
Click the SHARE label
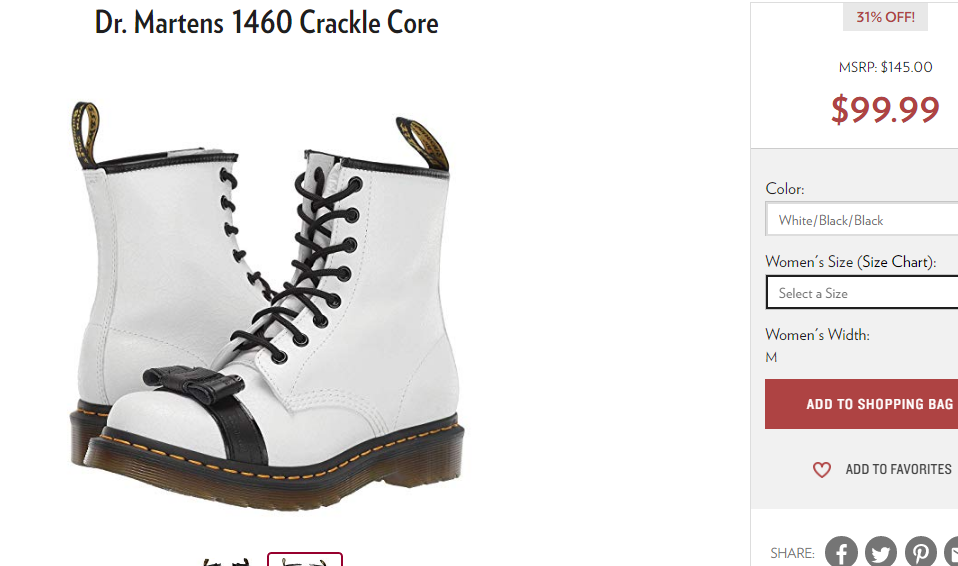click(792, 553)
